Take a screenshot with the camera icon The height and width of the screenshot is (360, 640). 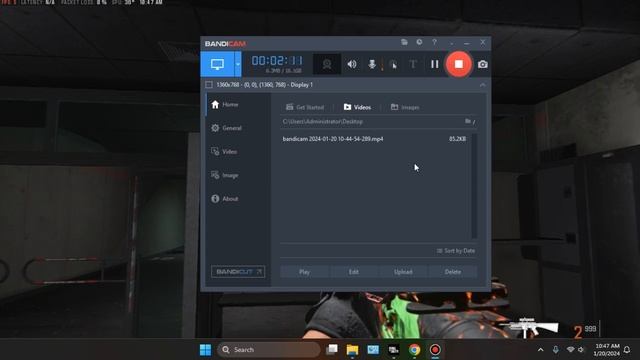(482, 64)
